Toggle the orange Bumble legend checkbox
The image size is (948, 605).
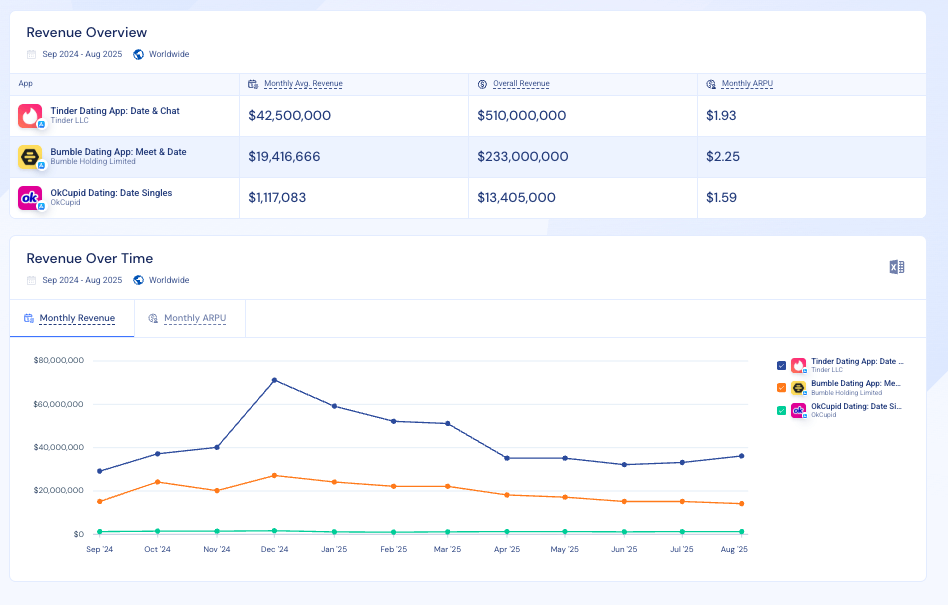pos(782,388)
